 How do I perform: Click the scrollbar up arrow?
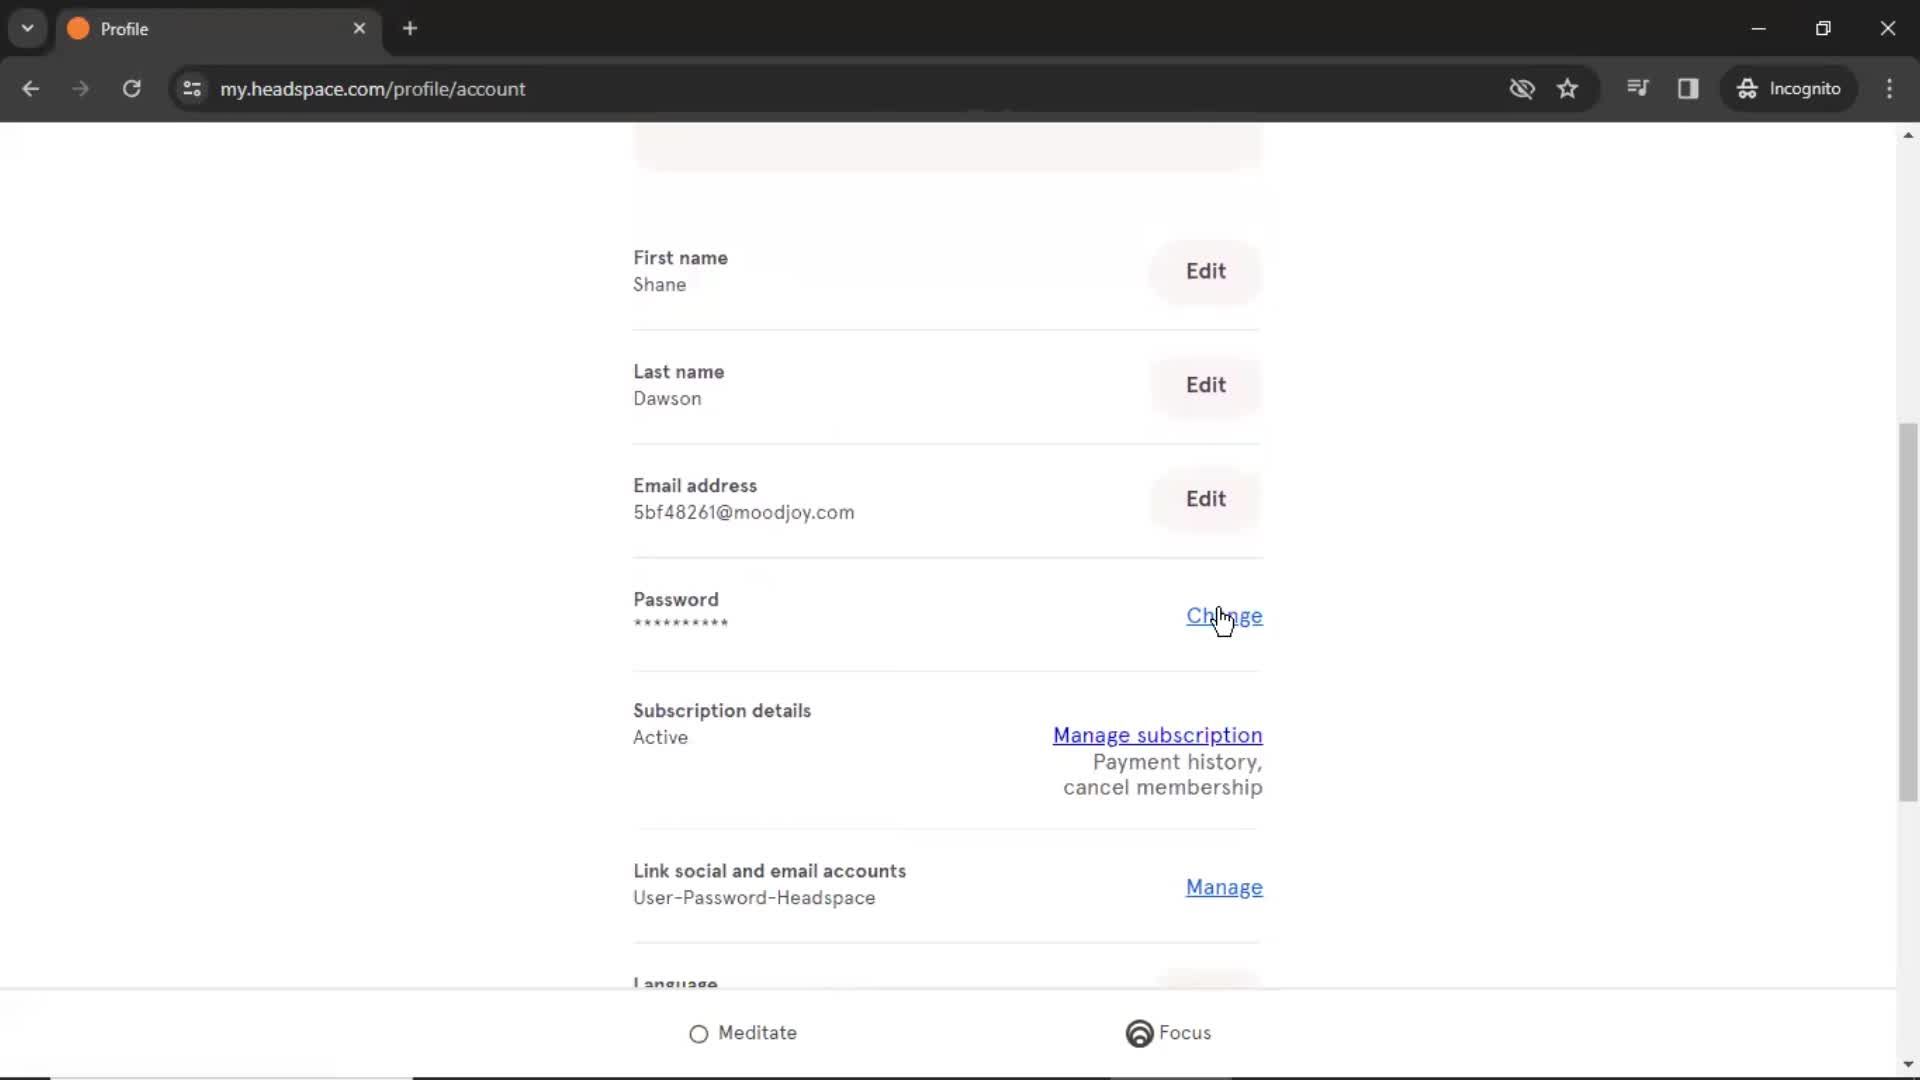coord(1908,135)
